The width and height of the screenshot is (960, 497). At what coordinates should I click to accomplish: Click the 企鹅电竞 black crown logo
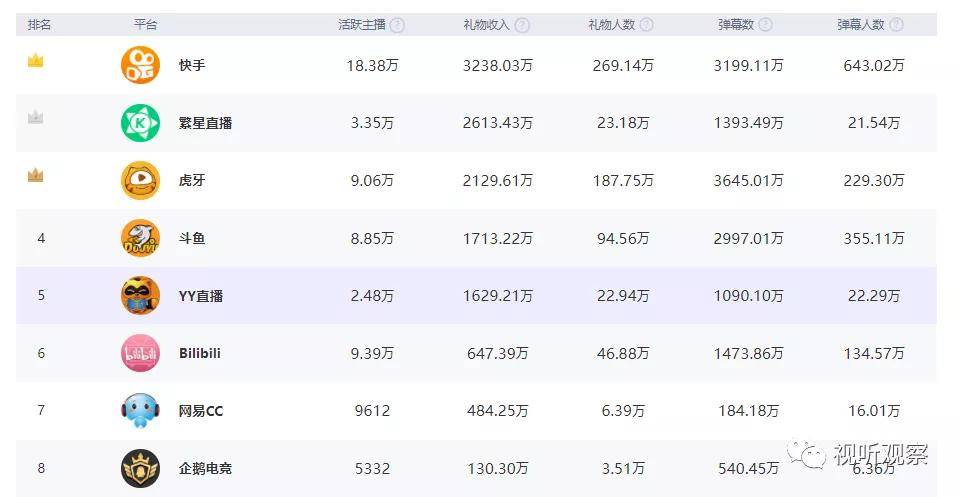(140, 468)
